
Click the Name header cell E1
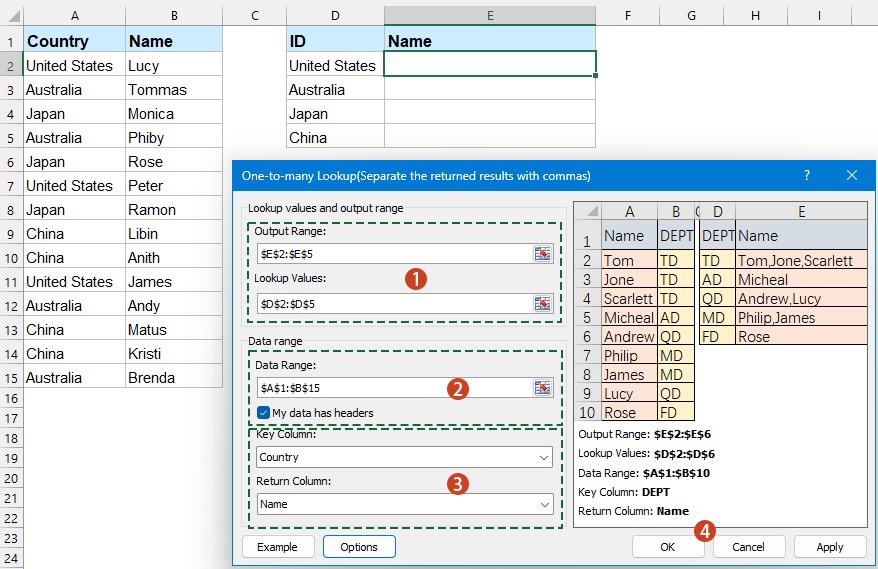pos(490,41)
